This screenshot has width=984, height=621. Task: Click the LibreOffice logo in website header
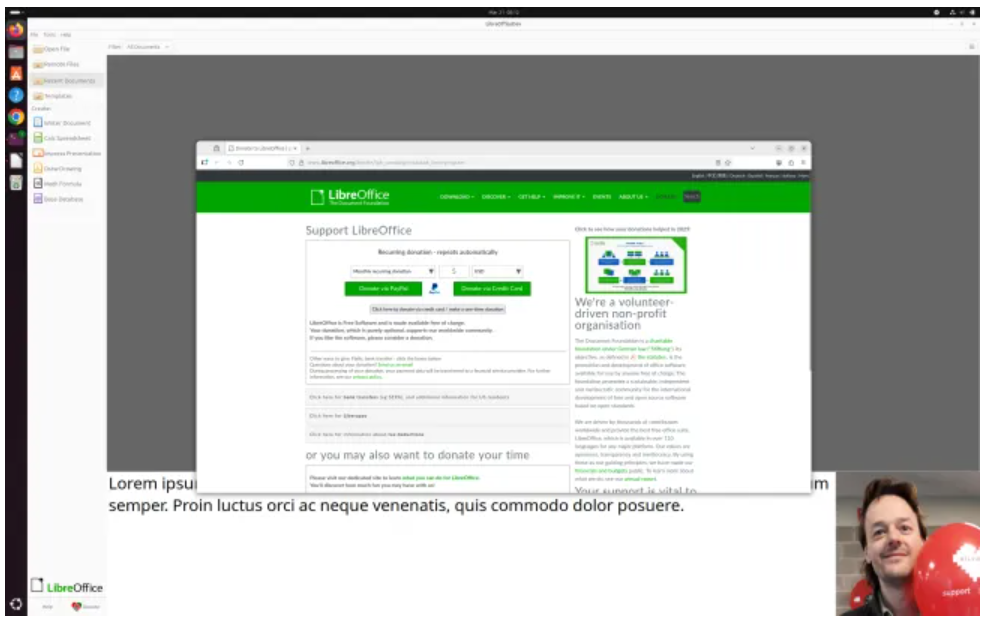(350, 197)
